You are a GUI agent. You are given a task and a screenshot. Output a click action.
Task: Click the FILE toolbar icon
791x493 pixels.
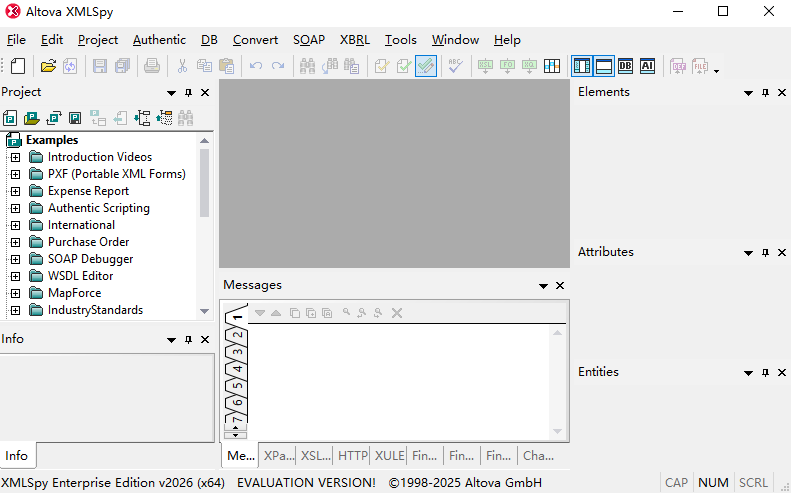700,66
